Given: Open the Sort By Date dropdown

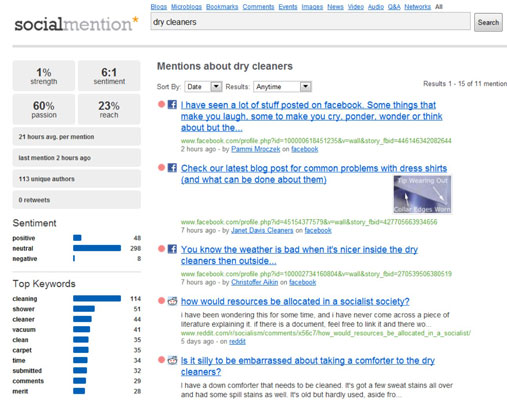Looking at the screenshot, I should coord(203,87).
